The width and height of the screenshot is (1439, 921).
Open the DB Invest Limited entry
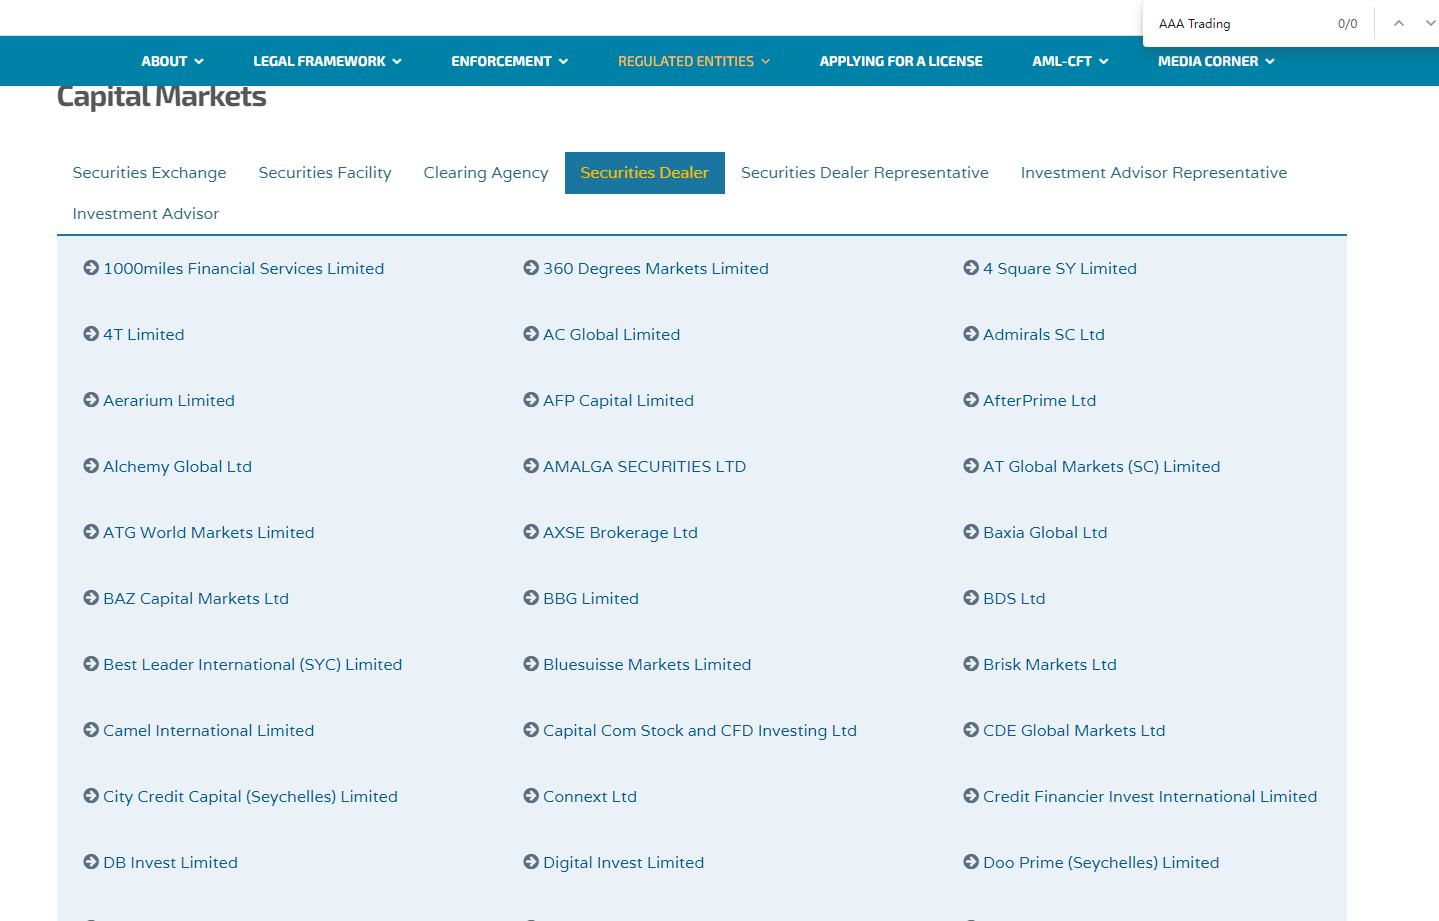pyautogui.click(x=170, y=862)
